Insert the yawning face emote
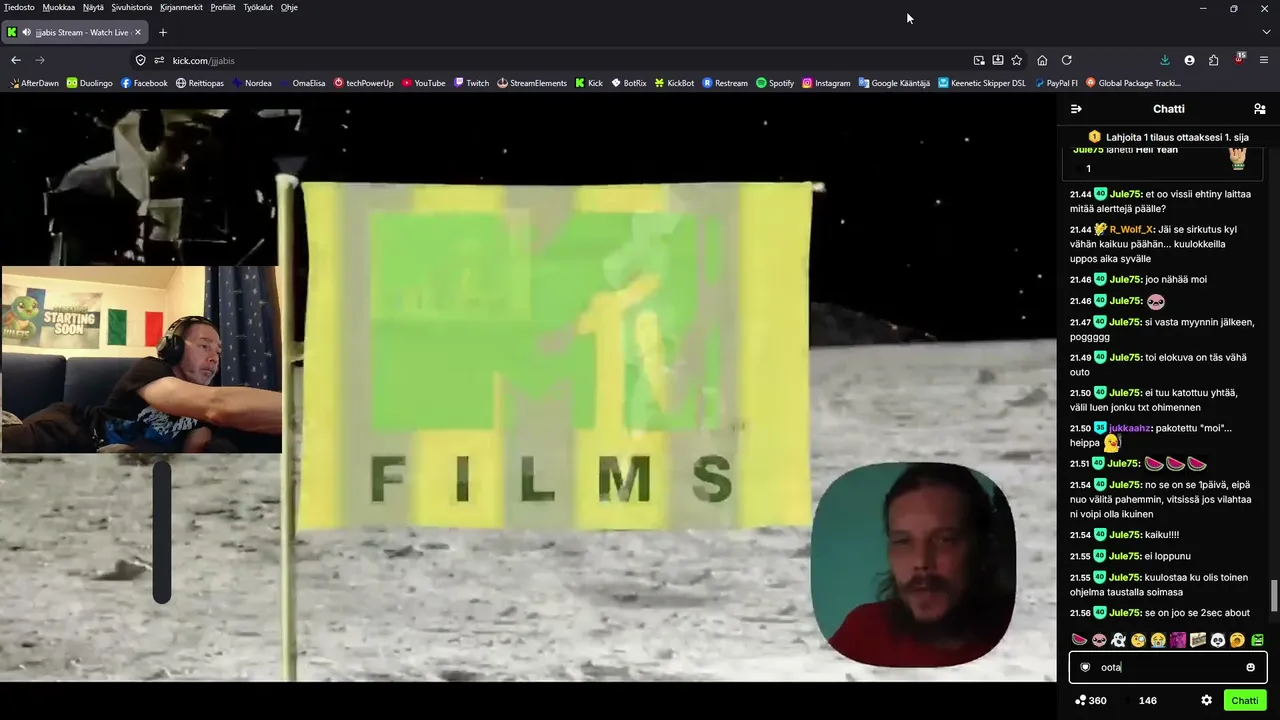 click(x=1237, y=640)
